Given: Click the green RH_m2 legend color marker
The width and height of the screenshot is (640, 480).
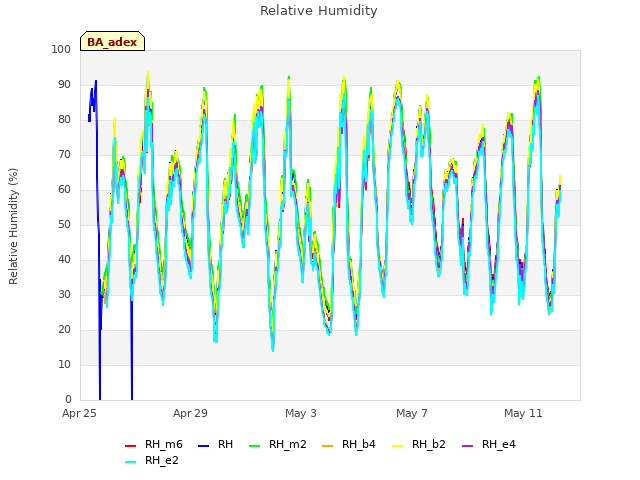Looking at the screenshot, I should (x=254, y=446).
